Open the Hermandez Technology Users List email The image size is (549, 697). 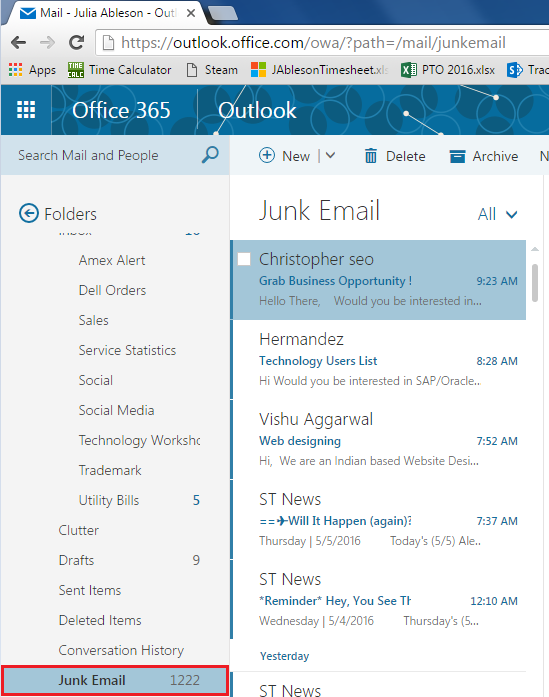click(379, 360)
